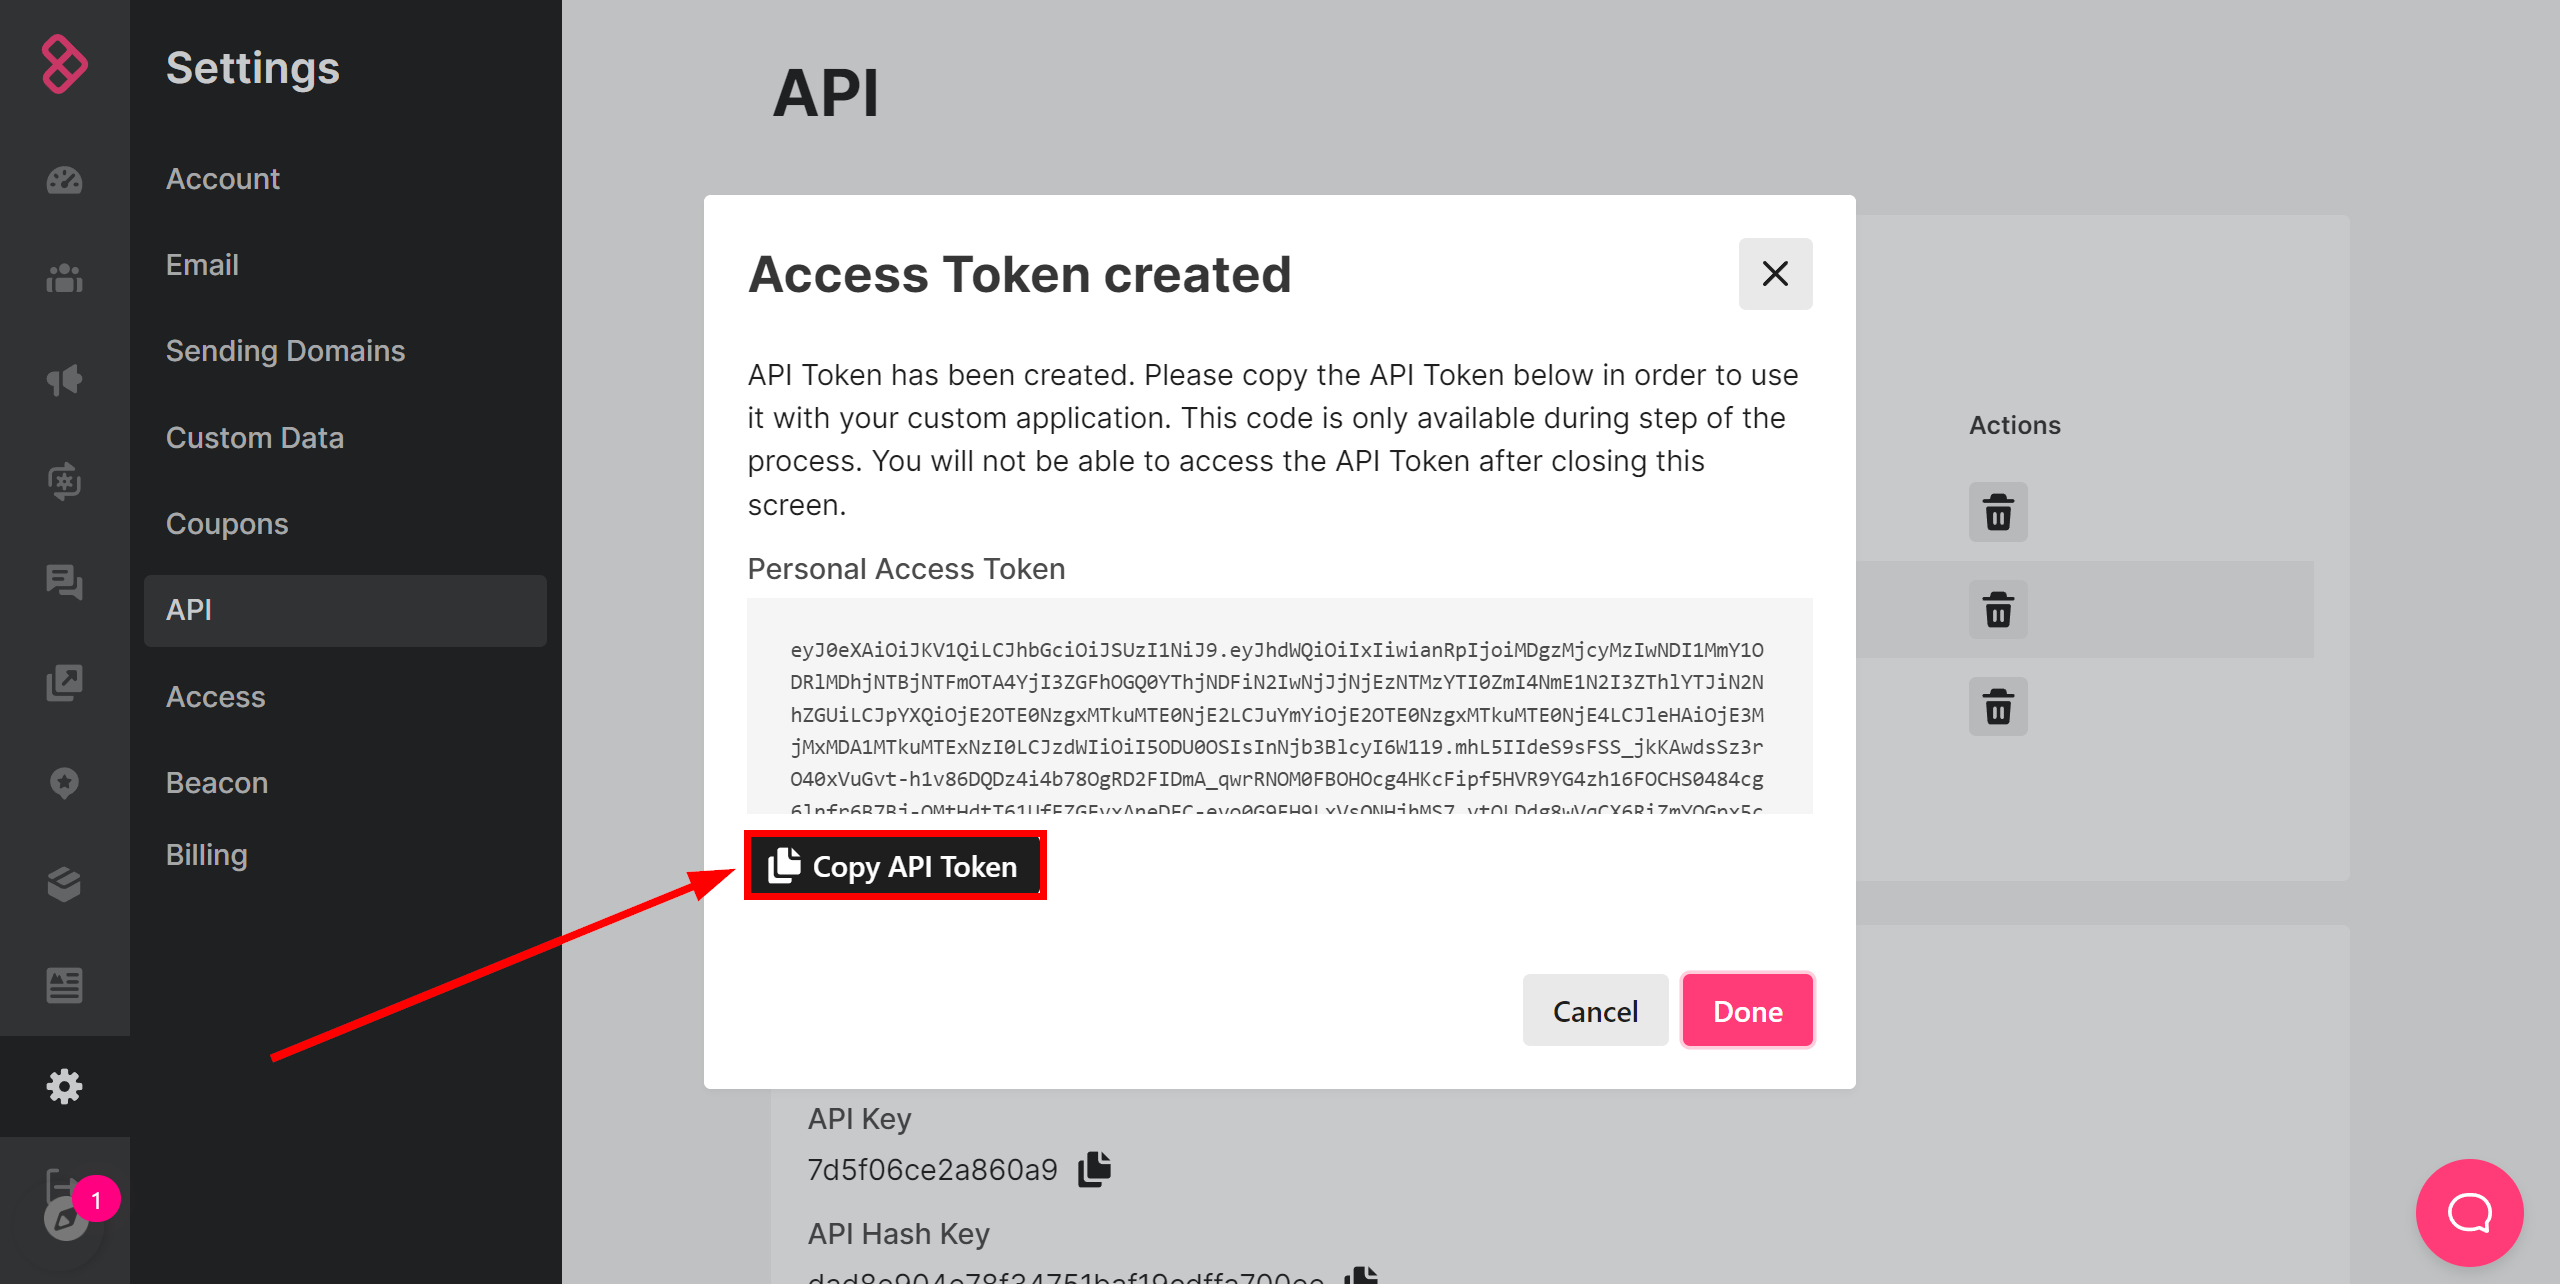Click the Sending Domains sidebar item

point(285,350)
